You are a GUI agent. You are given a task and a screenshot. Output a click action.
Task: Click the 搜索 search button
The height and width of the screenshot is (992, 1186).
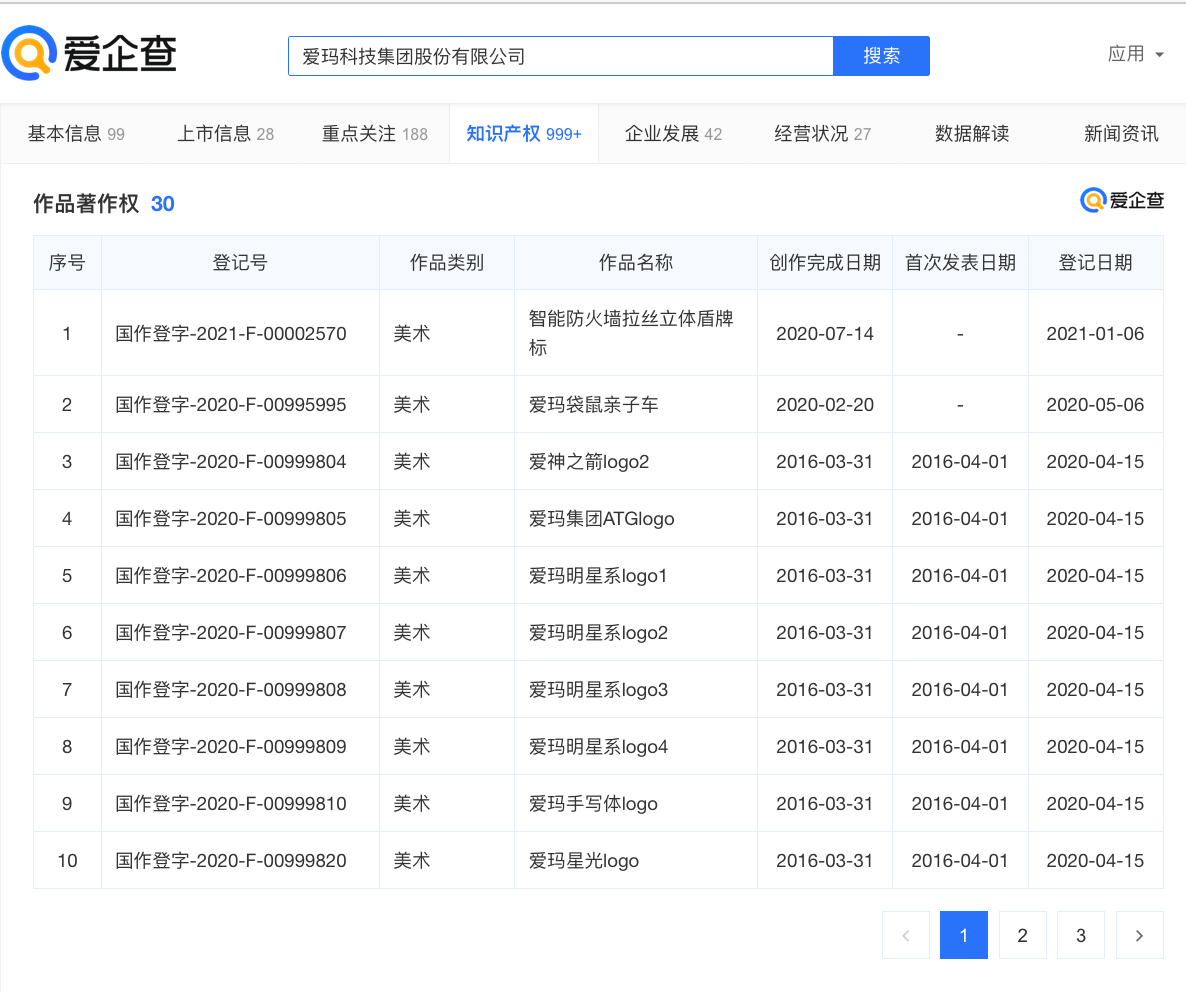[881, 56]
